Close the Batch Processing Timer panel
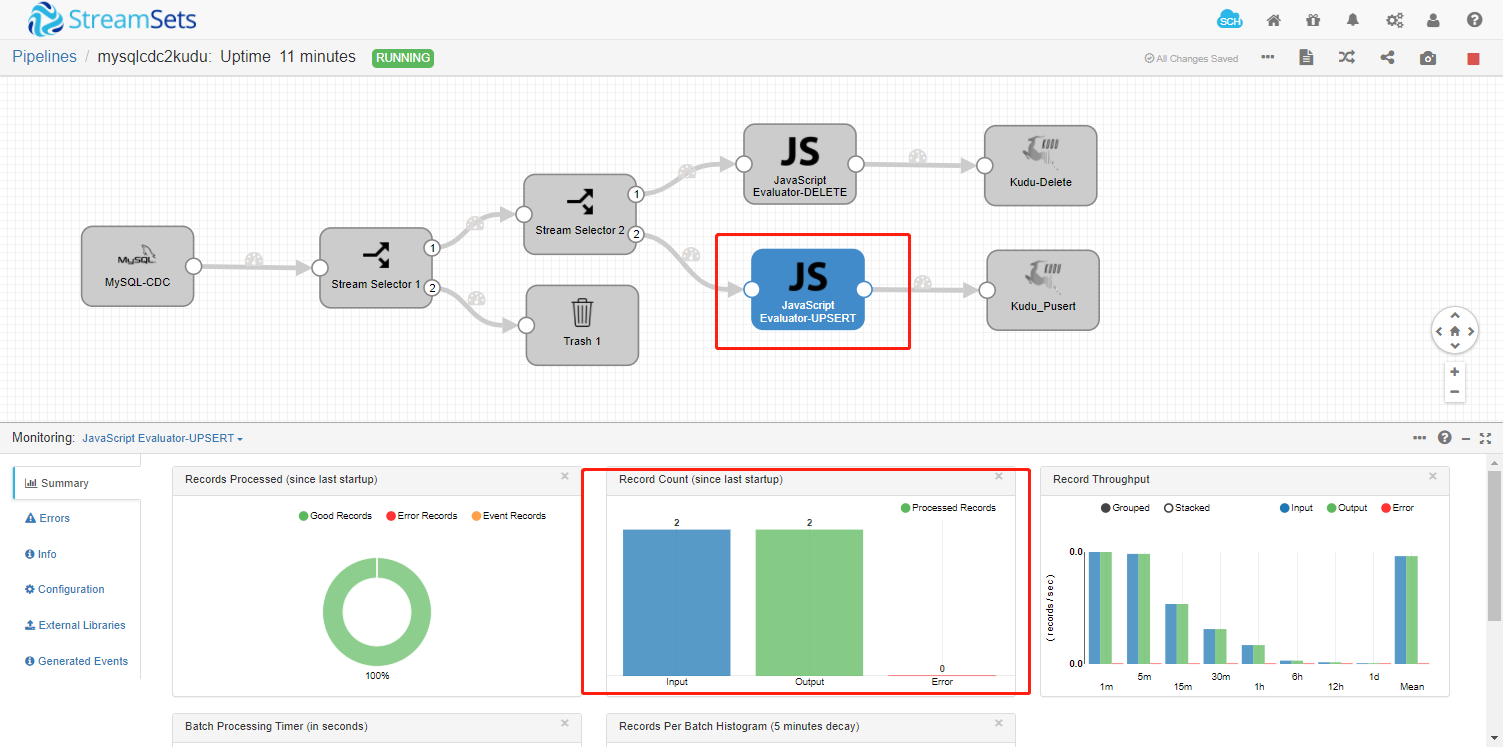 click(x=564, y=723)
